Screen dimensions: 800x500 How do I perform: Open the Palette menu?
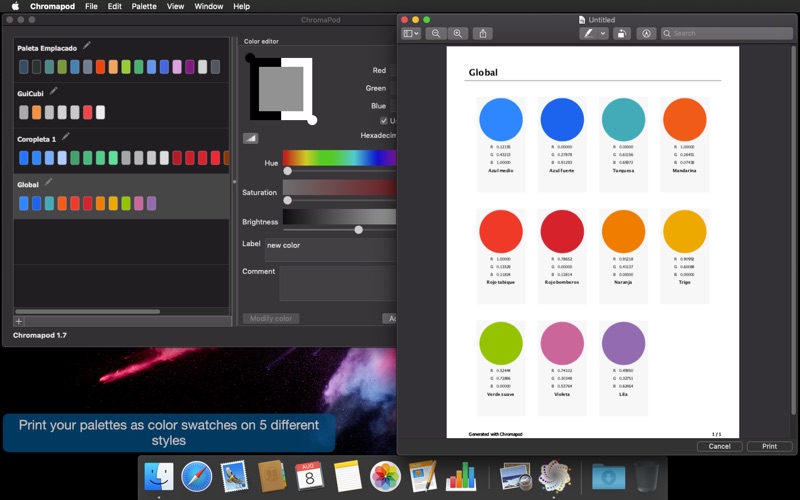point(144,6)
